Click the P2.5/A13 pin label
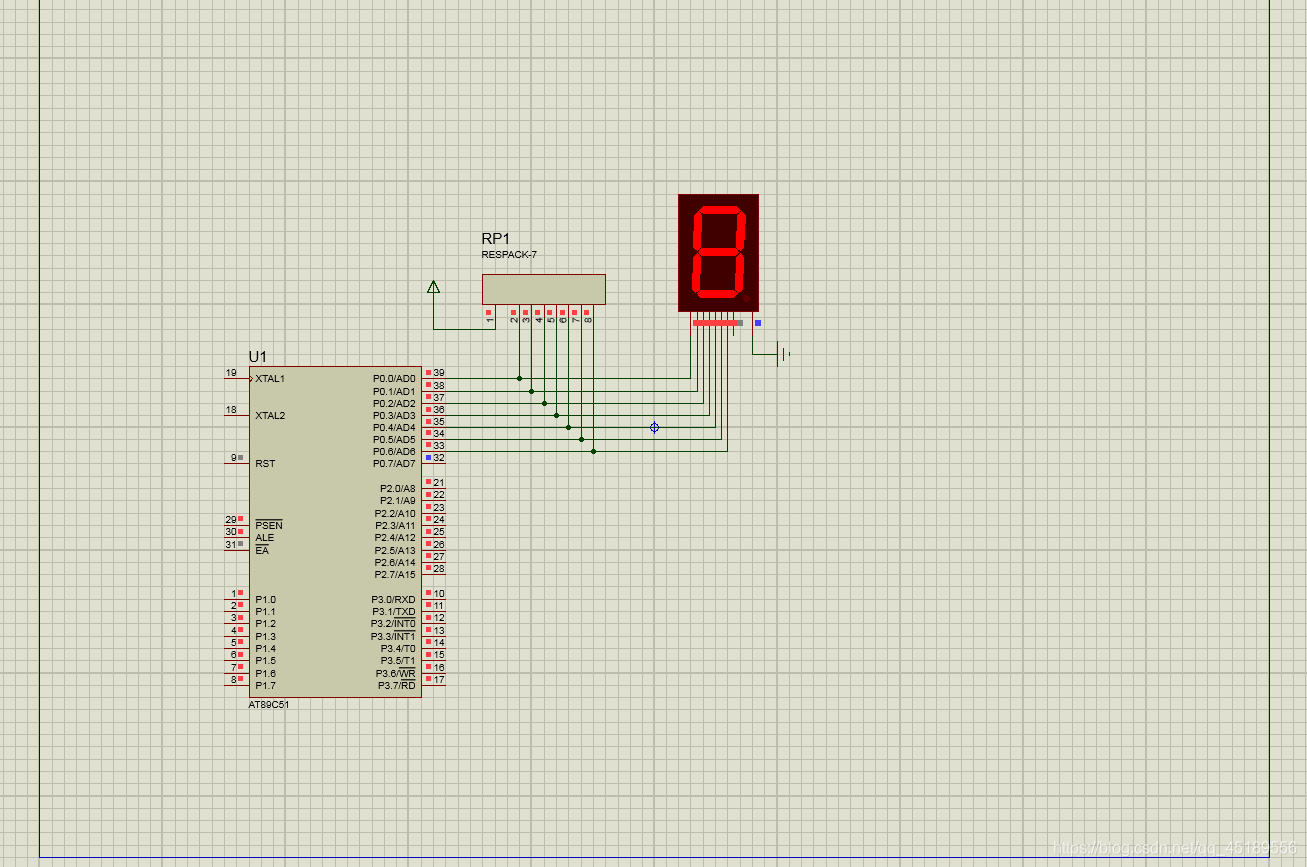The width and height of the screenshot is (1307, 867). click(395, 551)
